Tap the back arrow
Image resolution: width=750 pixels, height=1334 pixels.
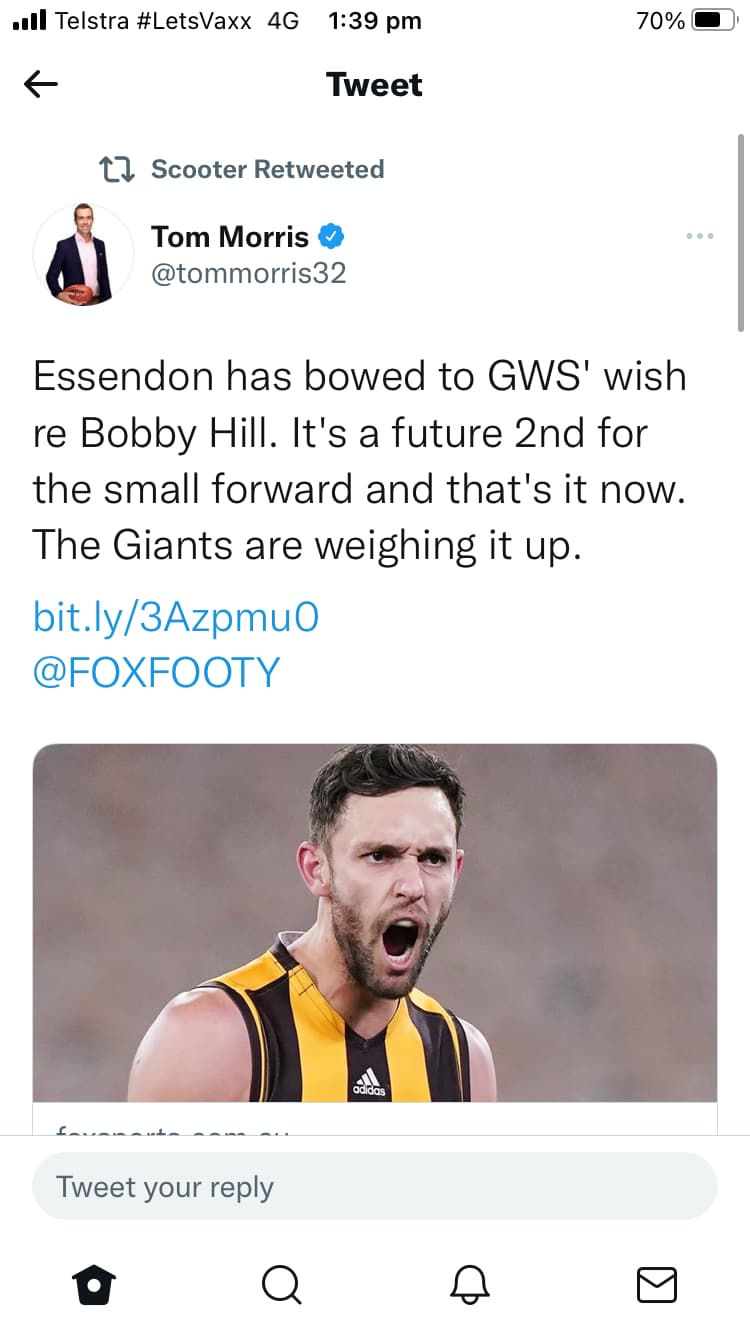(41, 85)
